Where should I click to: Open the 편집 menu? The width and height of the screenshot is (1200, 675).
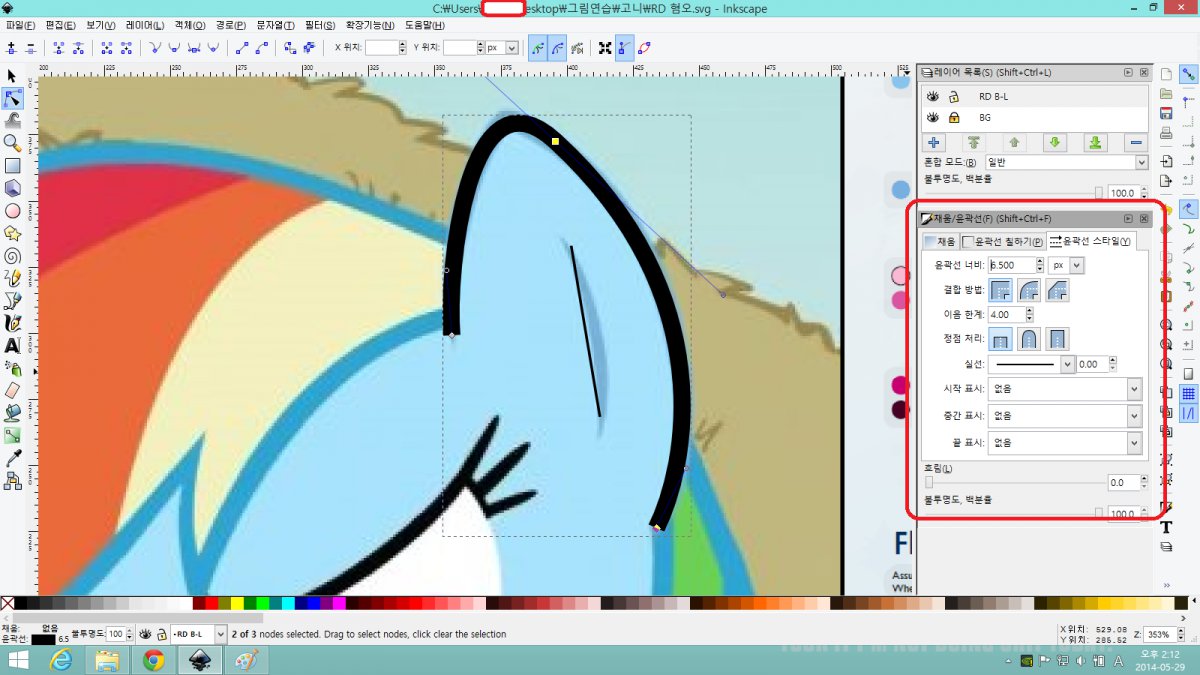pos(61,24)
